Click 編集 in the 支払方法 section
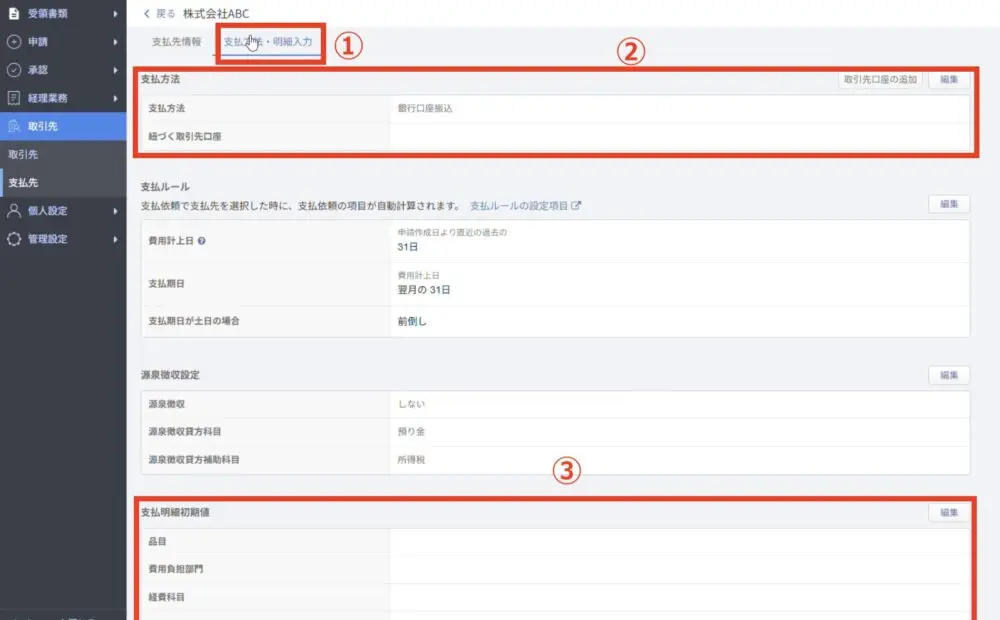 point(947,80)
